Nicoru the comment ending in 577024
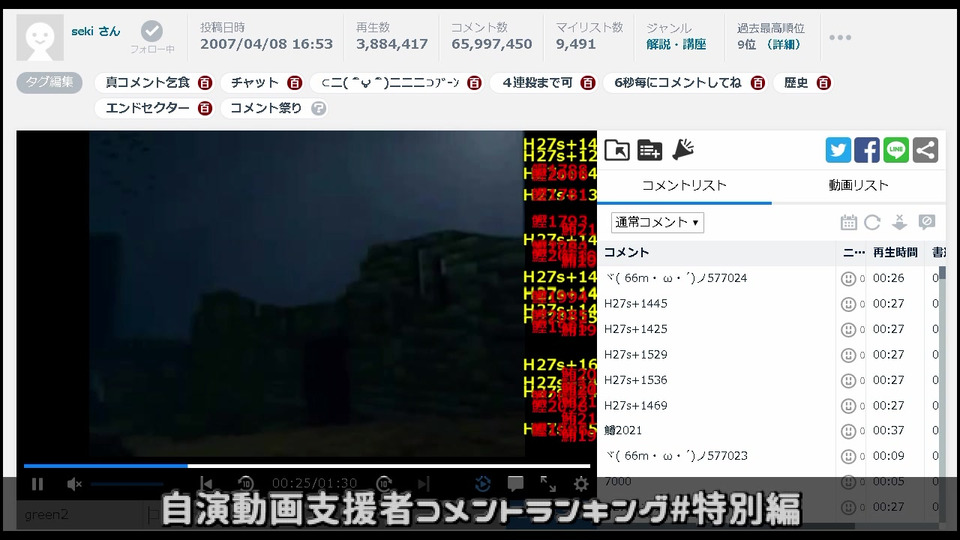960x540 pixels. click(848, 279)
